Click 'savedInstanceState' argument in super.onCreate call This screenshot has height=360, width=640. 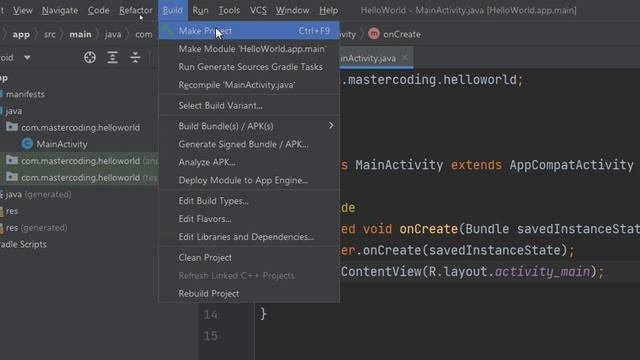[x=495, y=250]
